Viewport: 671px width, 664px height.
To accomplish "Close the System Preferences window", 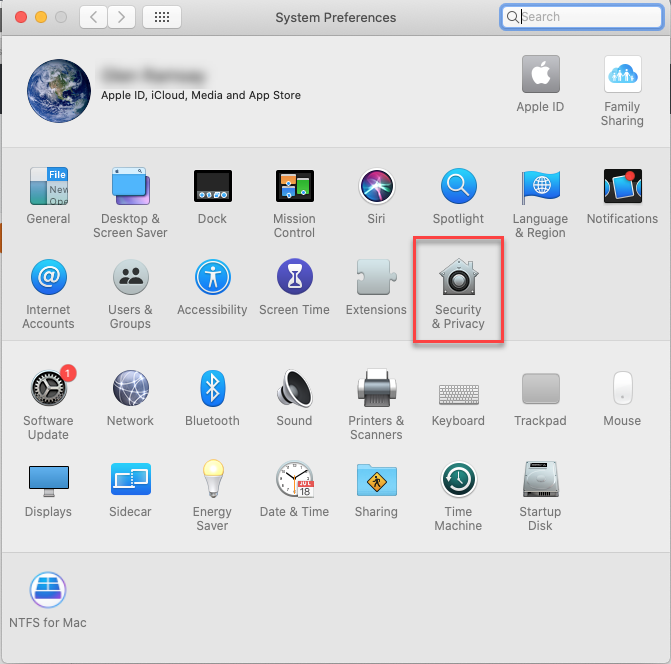I will [x=21, y=17].
